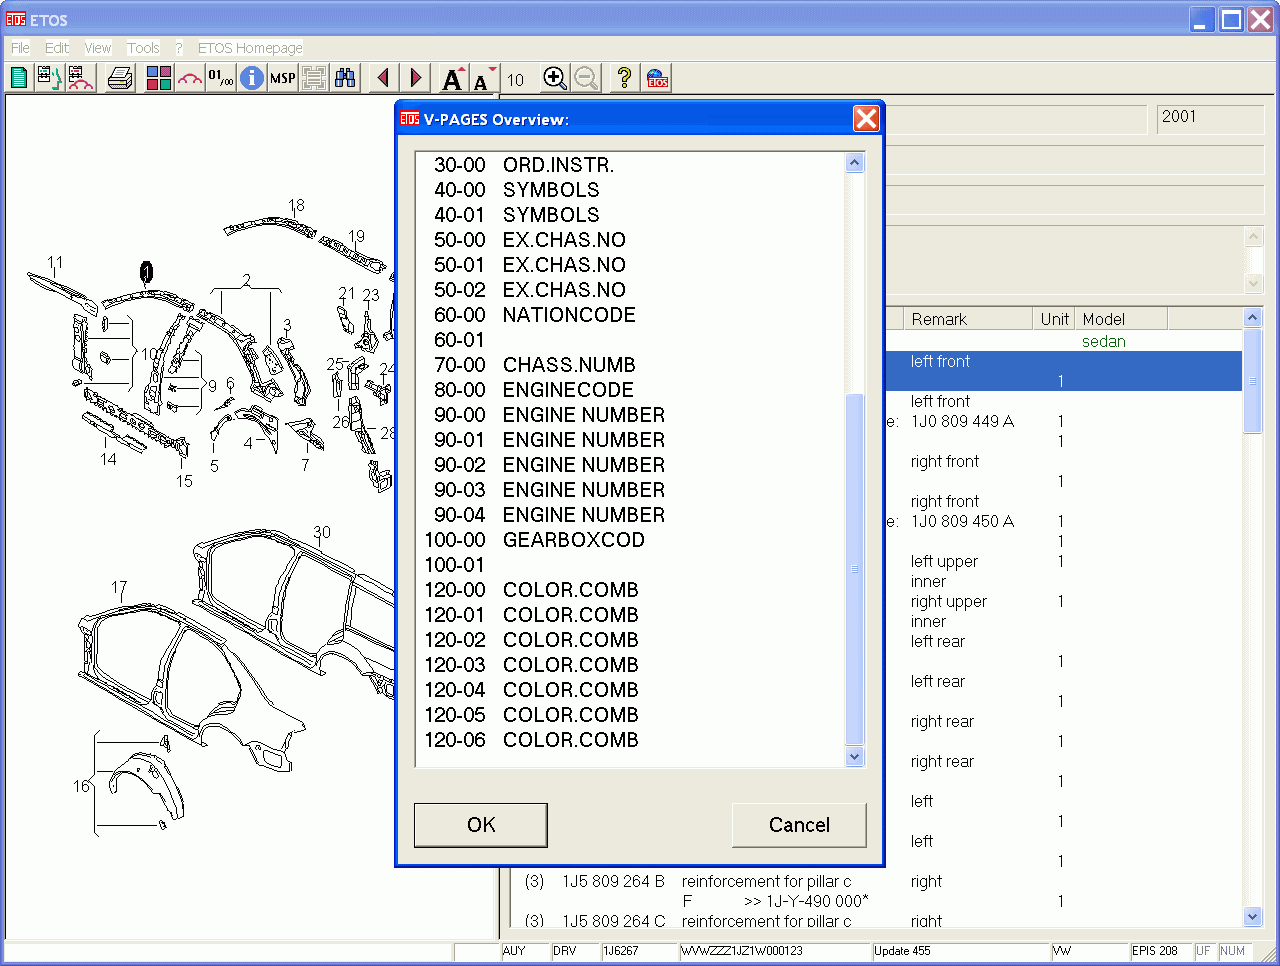
Task: Click the Unit column header
Action: click(x=1054, y=319)
